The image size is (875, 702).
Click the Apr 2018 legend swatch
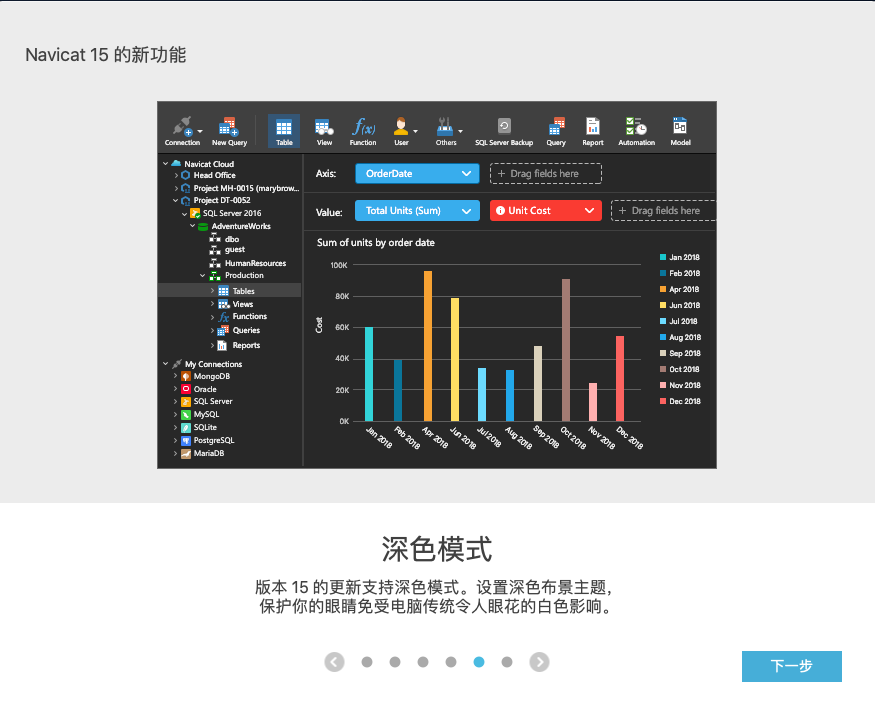663,289
